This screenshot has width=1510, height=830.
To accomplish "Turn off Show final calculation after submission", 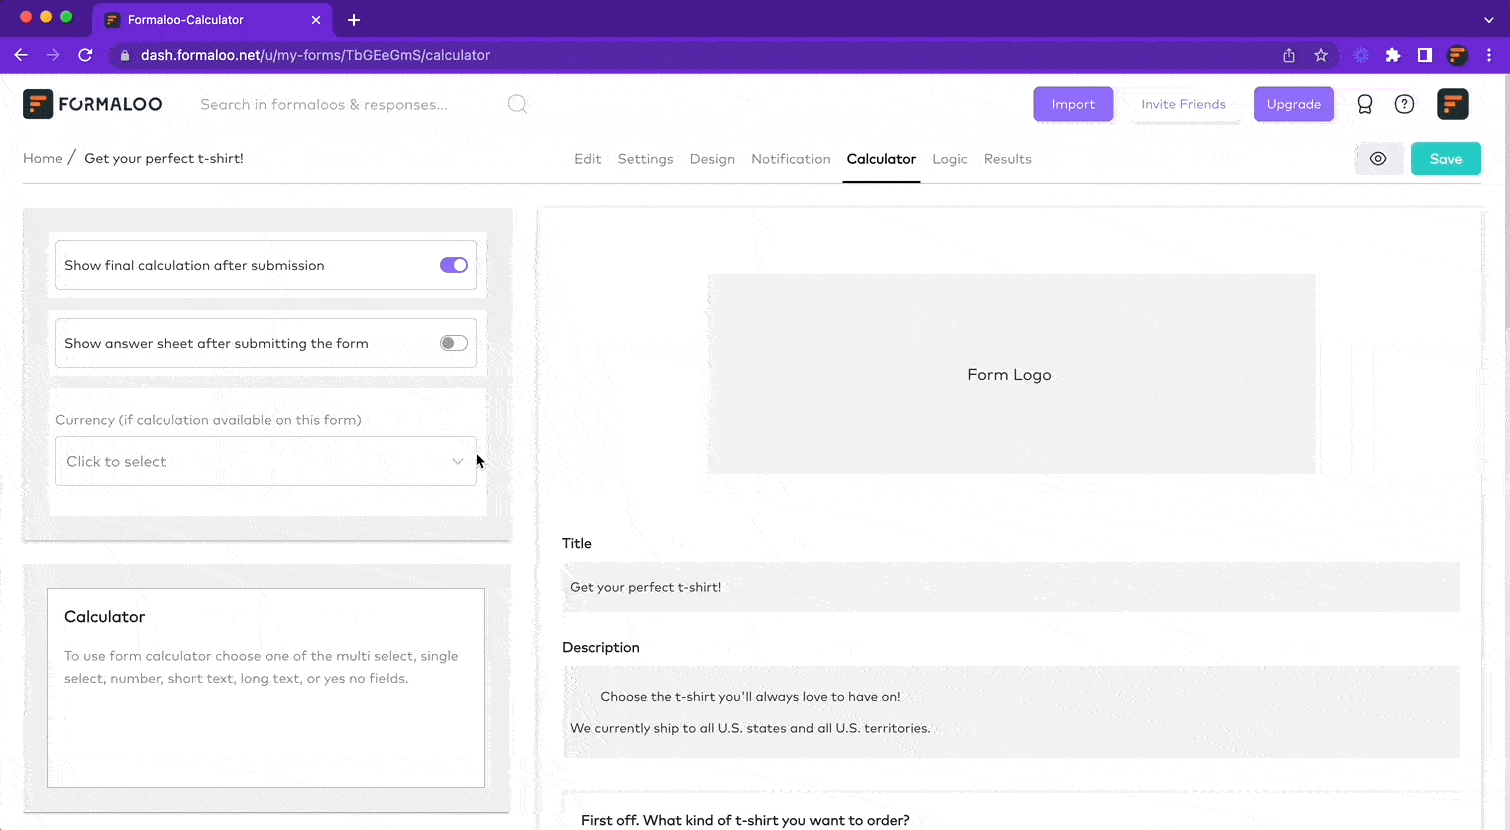I will [454, 265].
